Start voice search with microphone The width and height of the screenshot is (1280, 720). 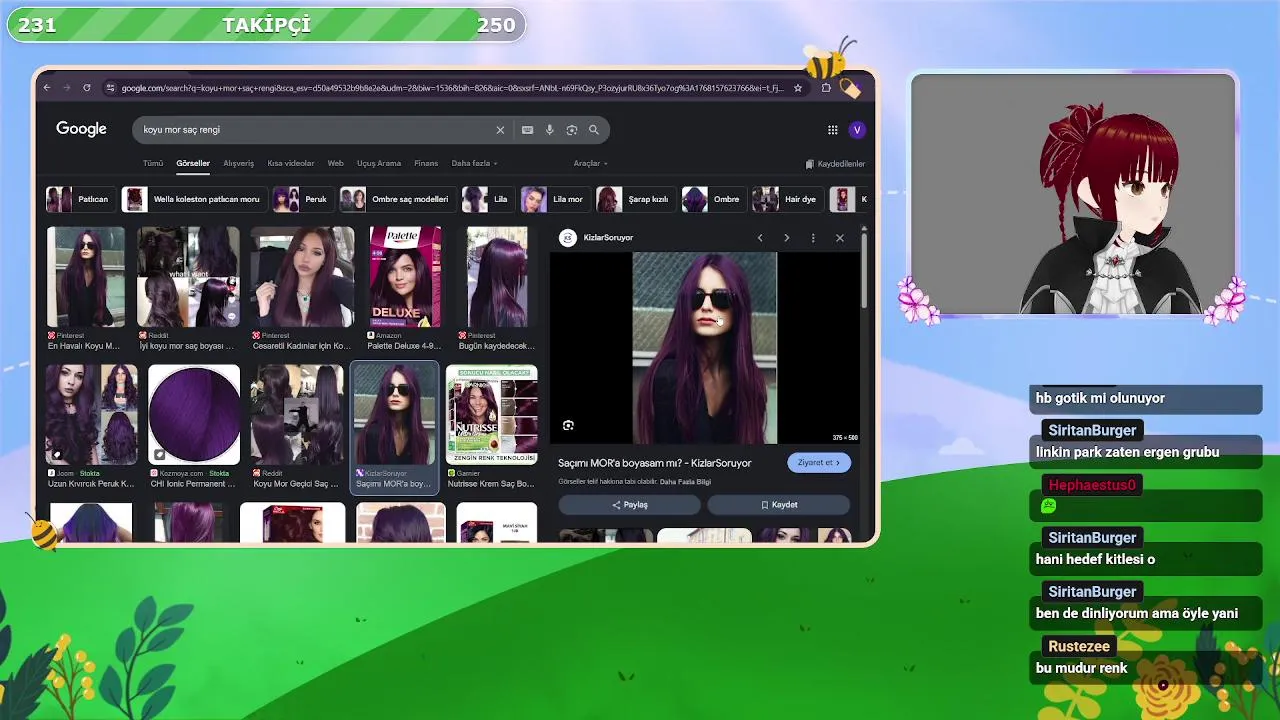pyautogui.click(x=549, y=130)
